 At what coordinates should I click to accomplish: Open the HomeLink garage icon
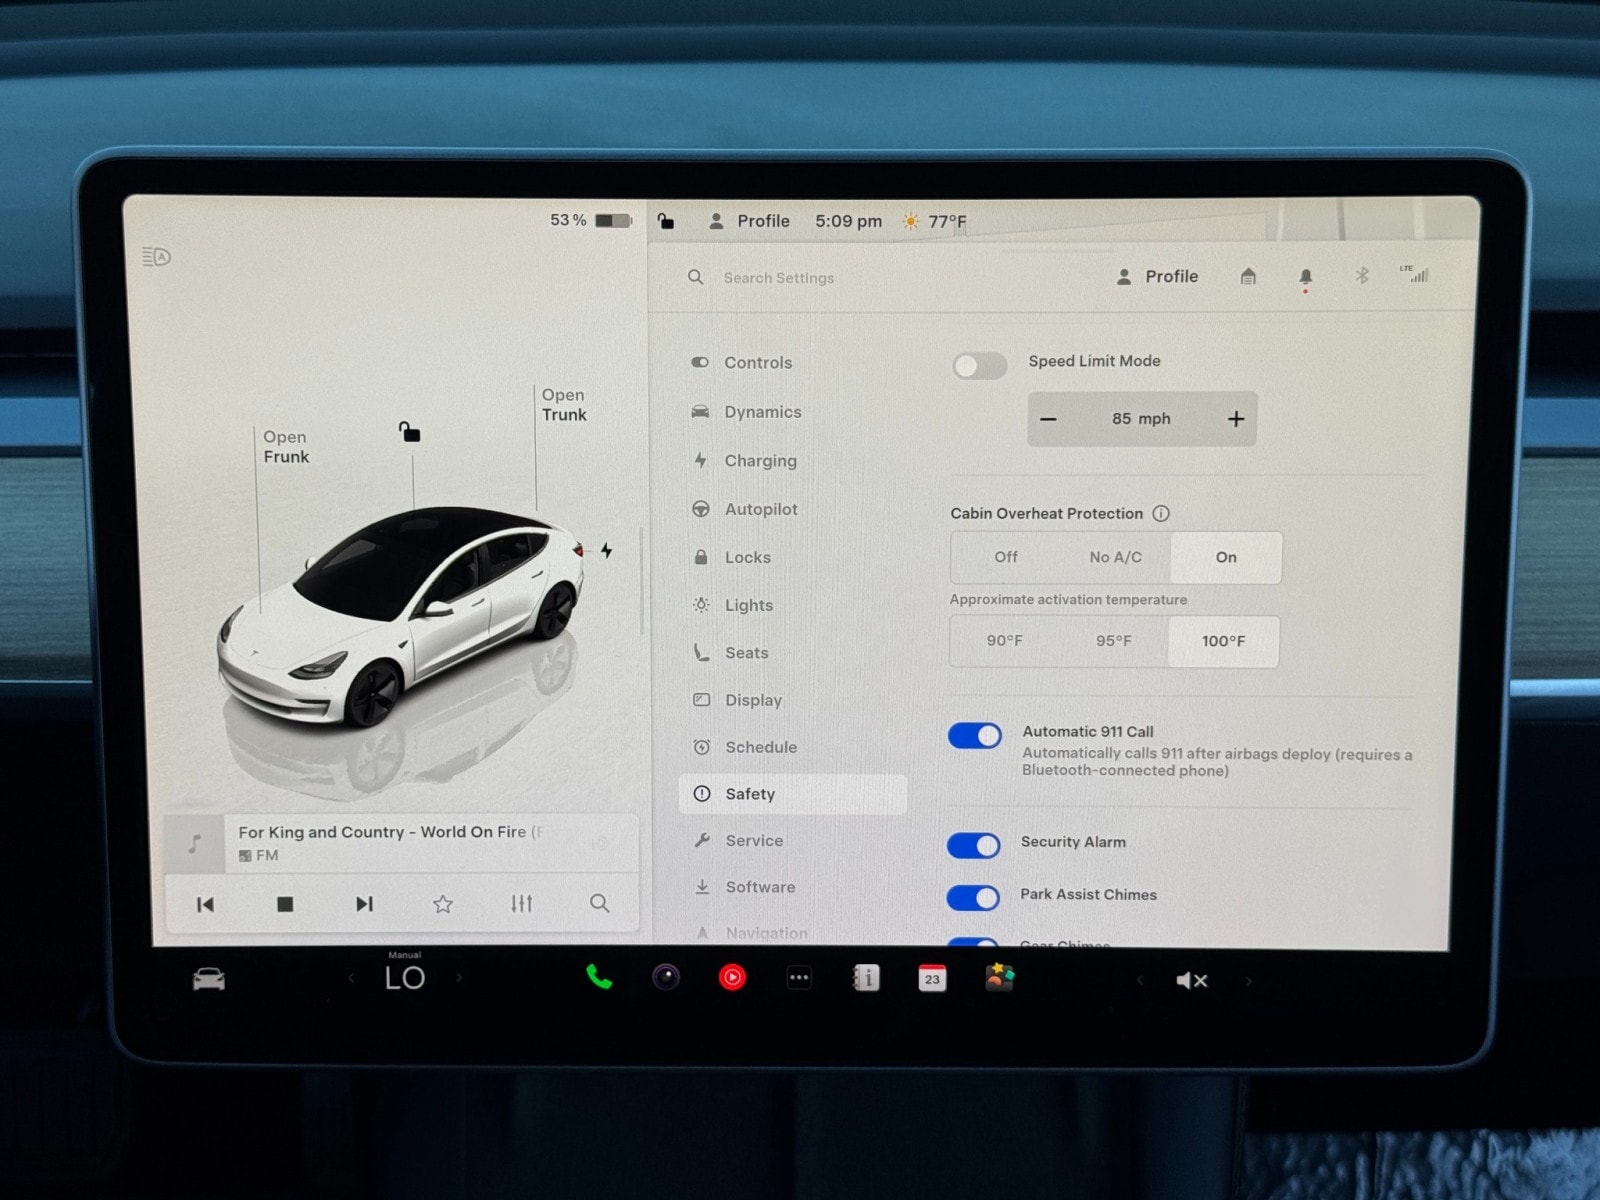coord(1248,277)
